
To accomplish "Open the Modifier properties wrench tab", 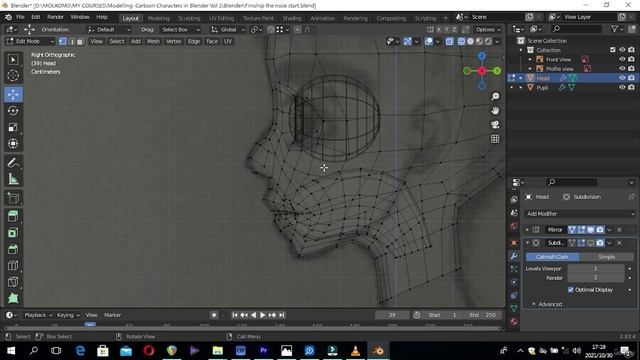I will point(514,256).
